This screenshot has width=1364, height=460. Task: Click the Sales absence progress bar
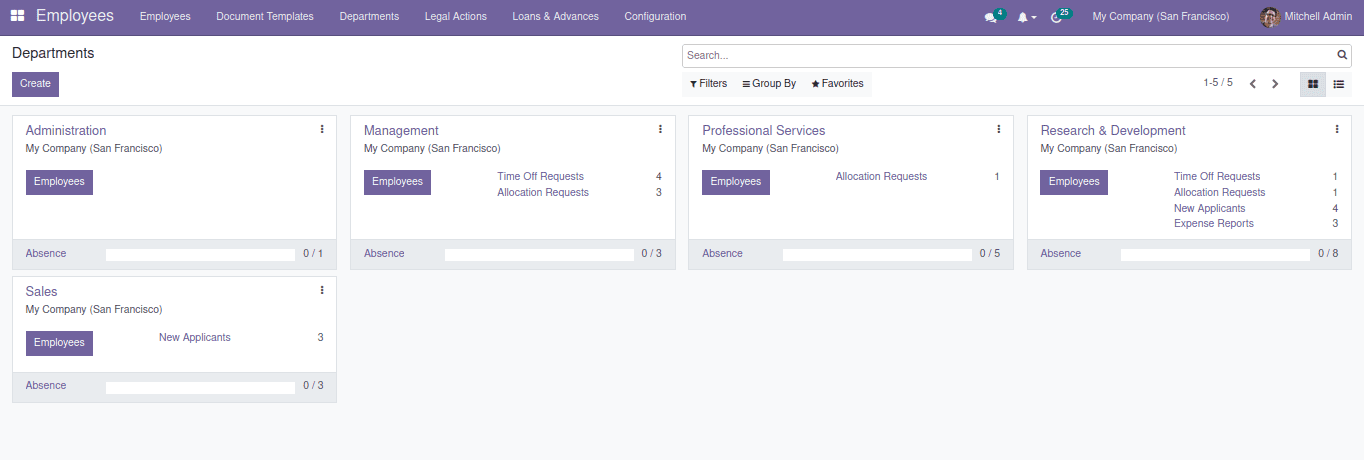pos(200,387)
